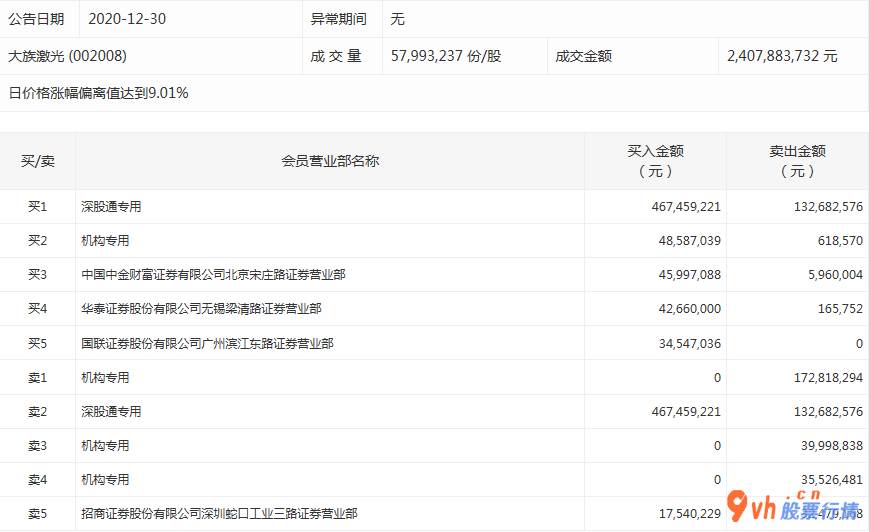This screenshot has width=869, height=532.
Task: Select buy amount 467,459,221 in row 买1
Action: tap(686, 207)
